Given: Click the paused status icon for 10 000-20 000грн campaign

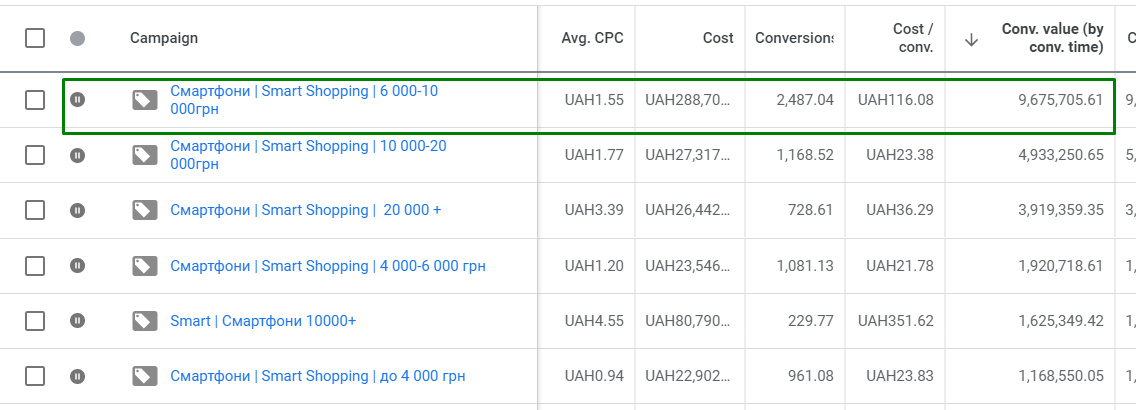Looking at the screenshot, I should tap(78, 155).
